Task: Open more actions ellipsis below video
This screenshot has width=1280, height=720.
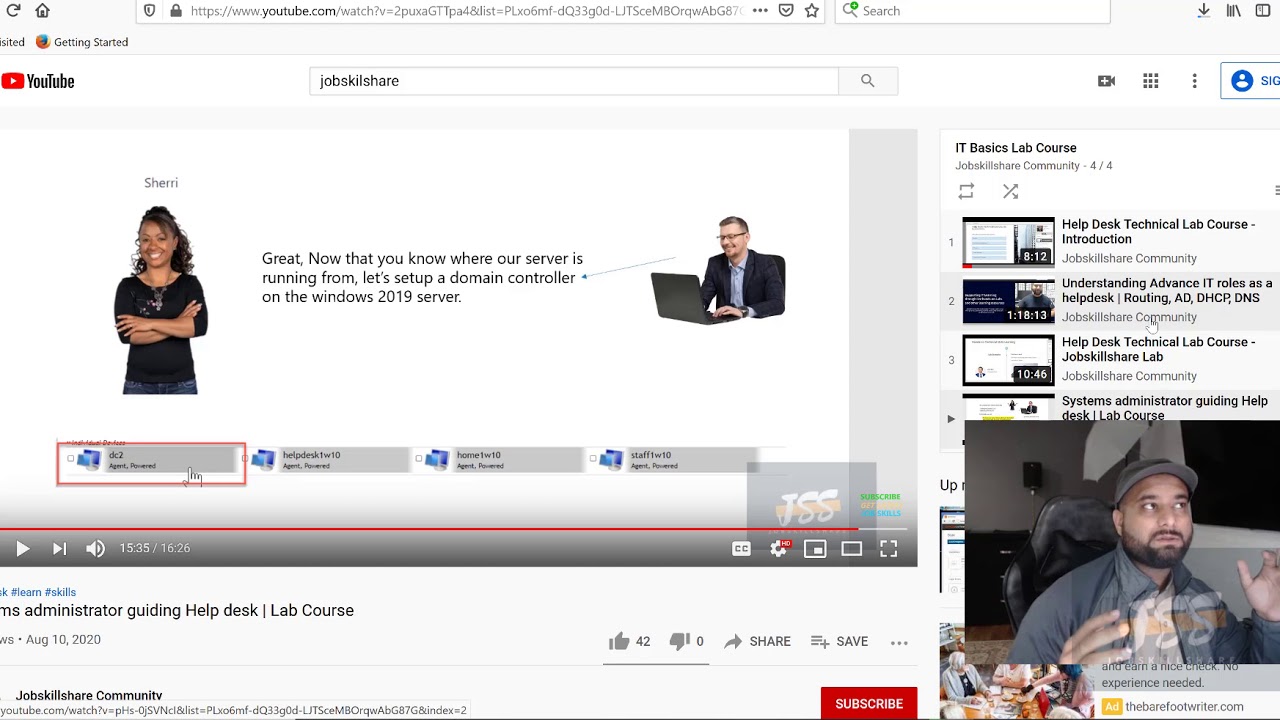Action: click(899, 642)
